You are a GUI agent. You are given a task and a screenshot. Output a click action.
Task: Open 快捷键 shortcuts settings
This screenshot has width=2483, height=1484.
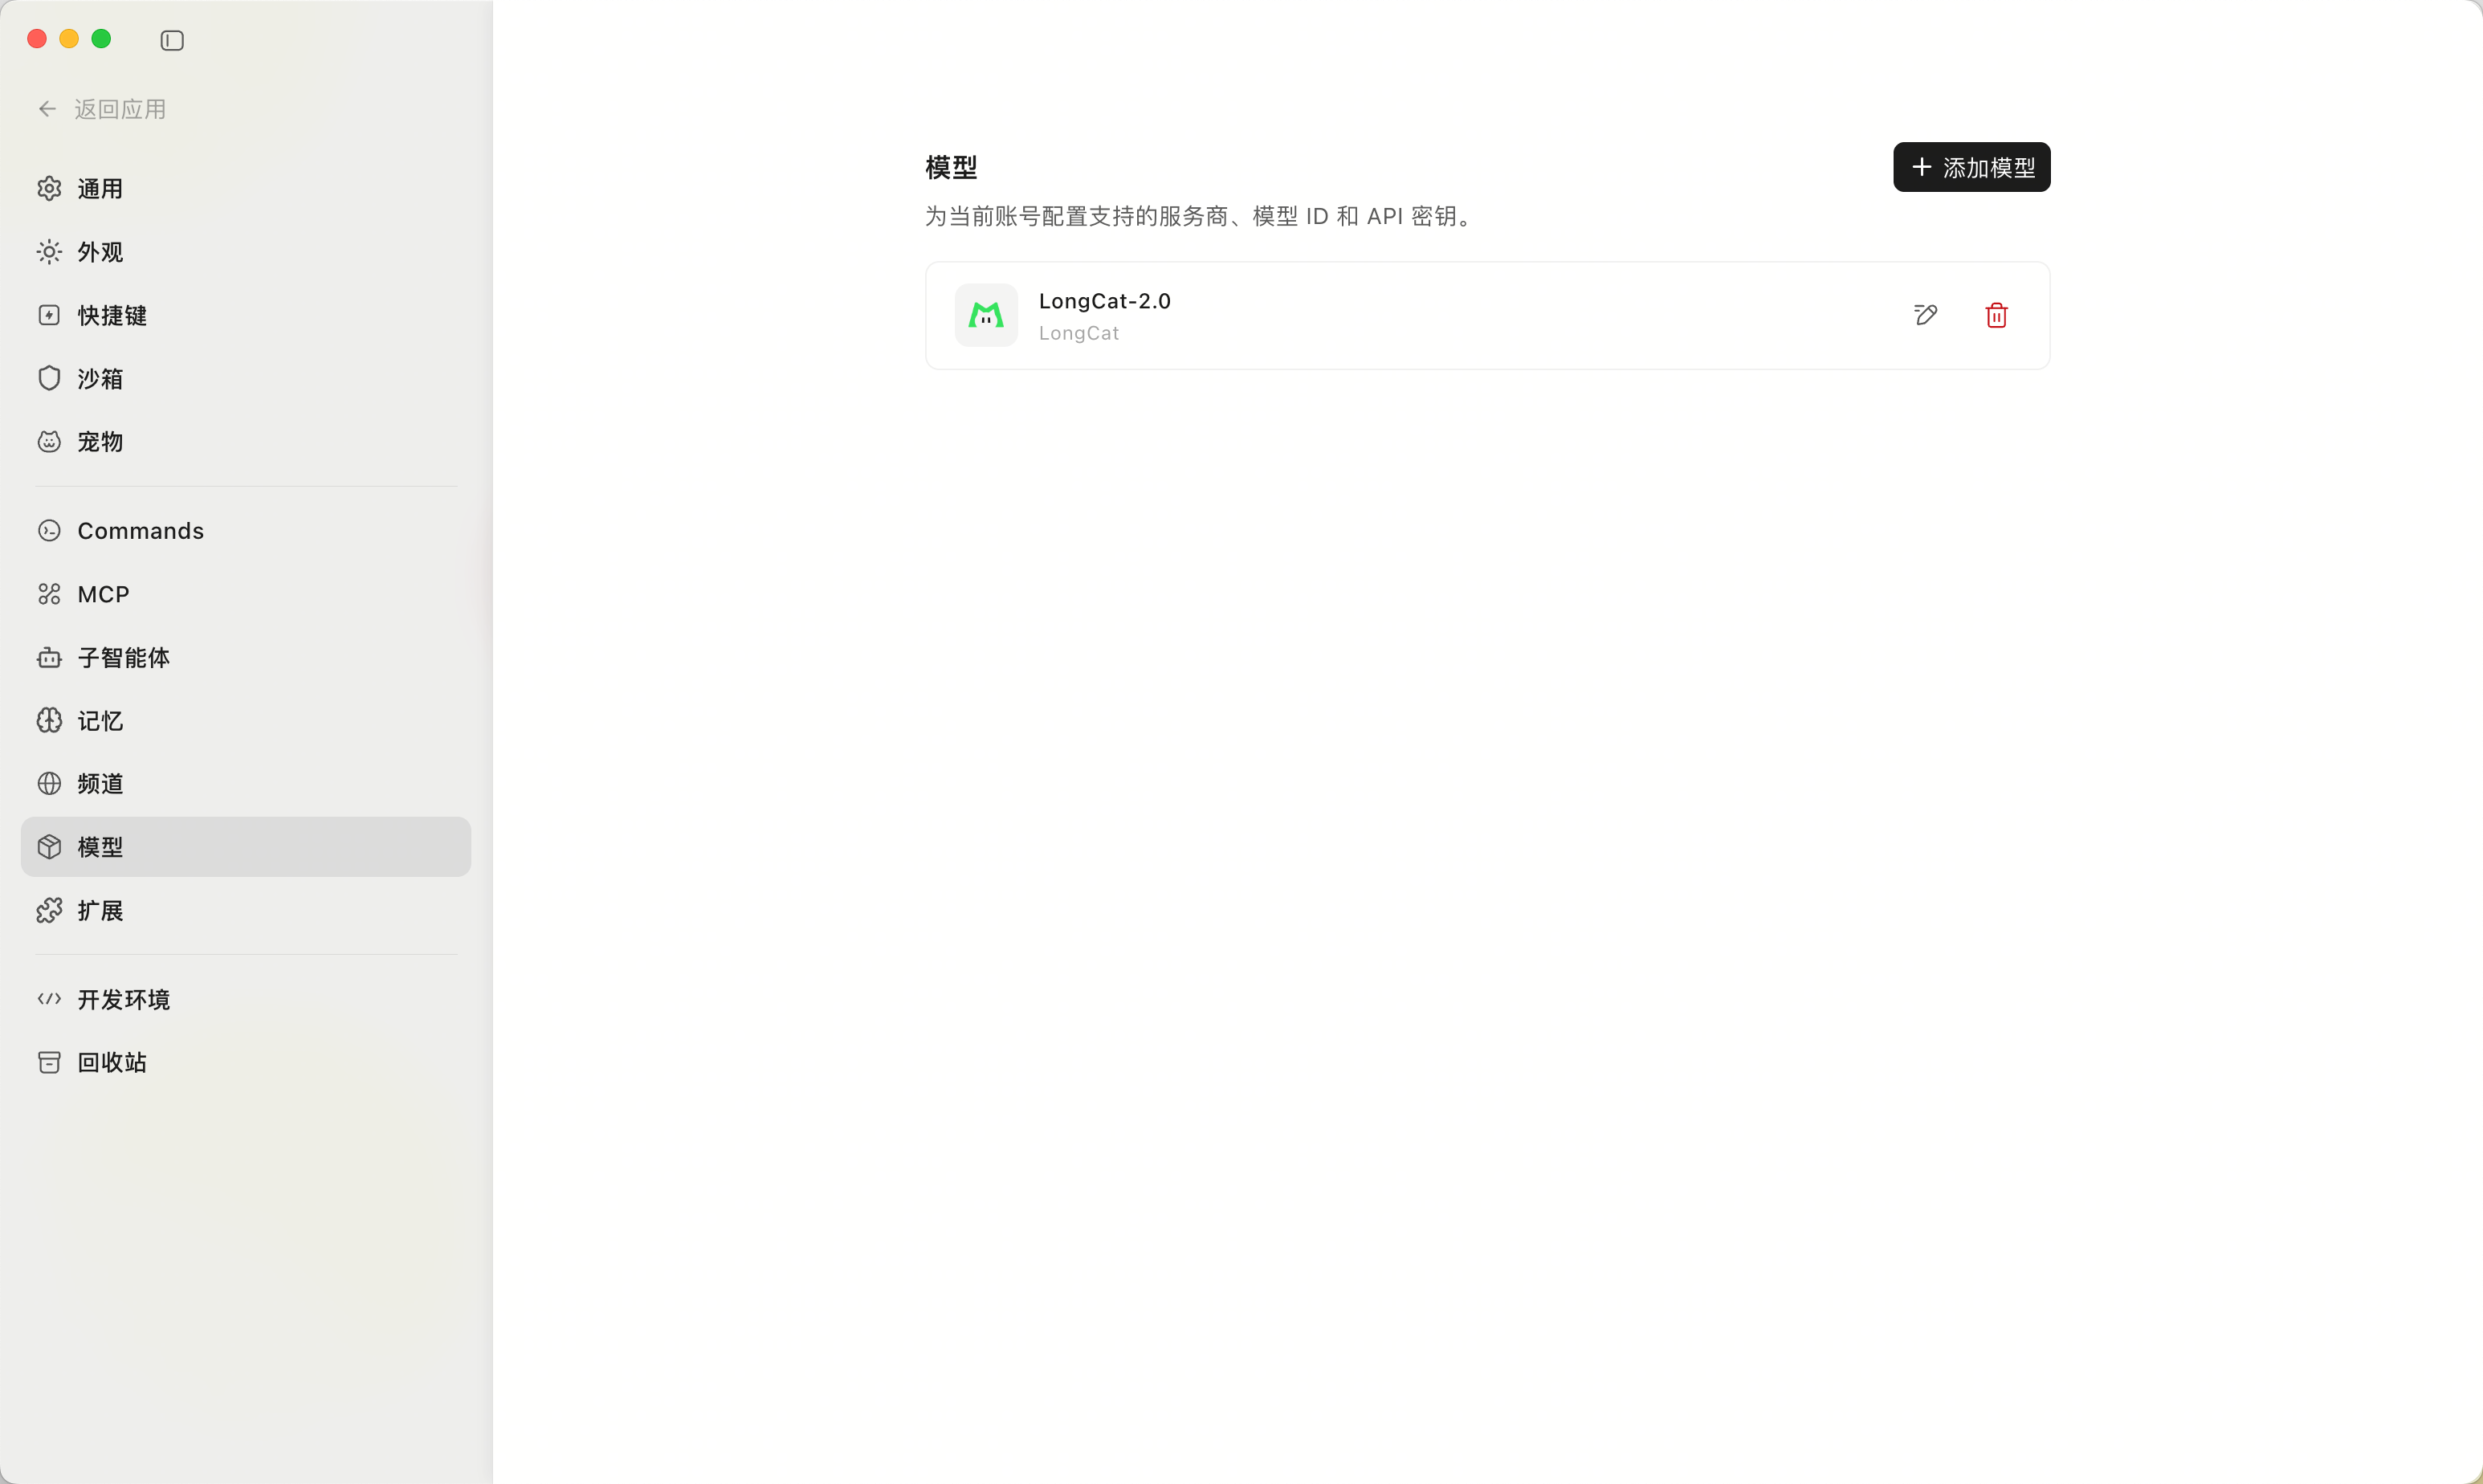(x=245, y=315)
